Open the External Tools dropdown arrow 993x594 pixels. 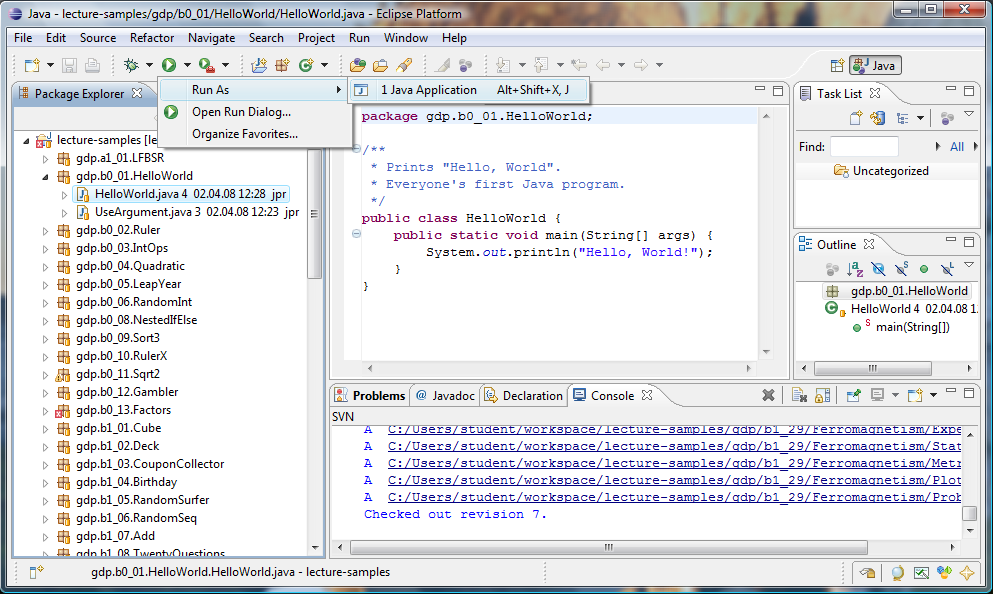(x=225, y=65)
